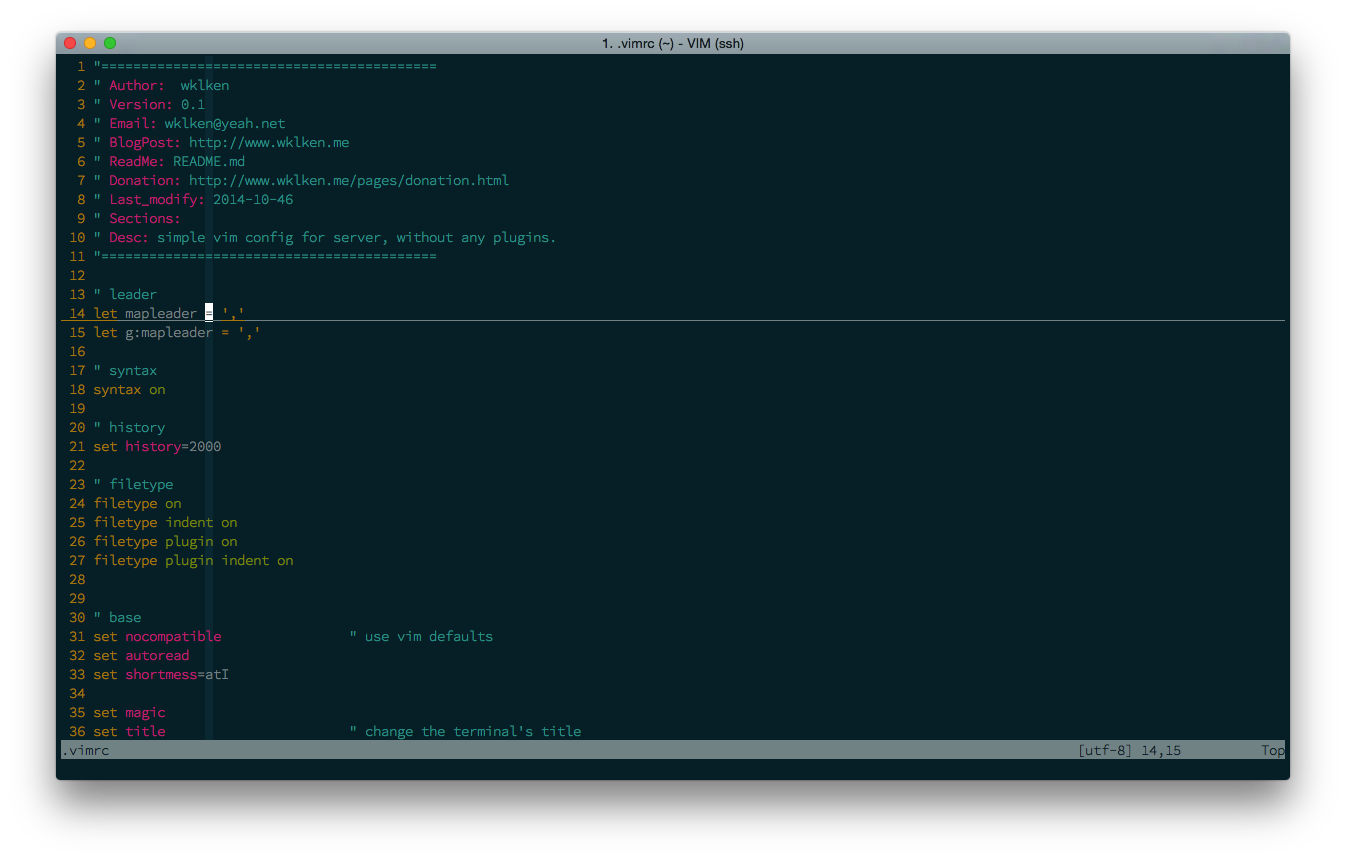Open the donation.html URL on line 7

[349, 180]
